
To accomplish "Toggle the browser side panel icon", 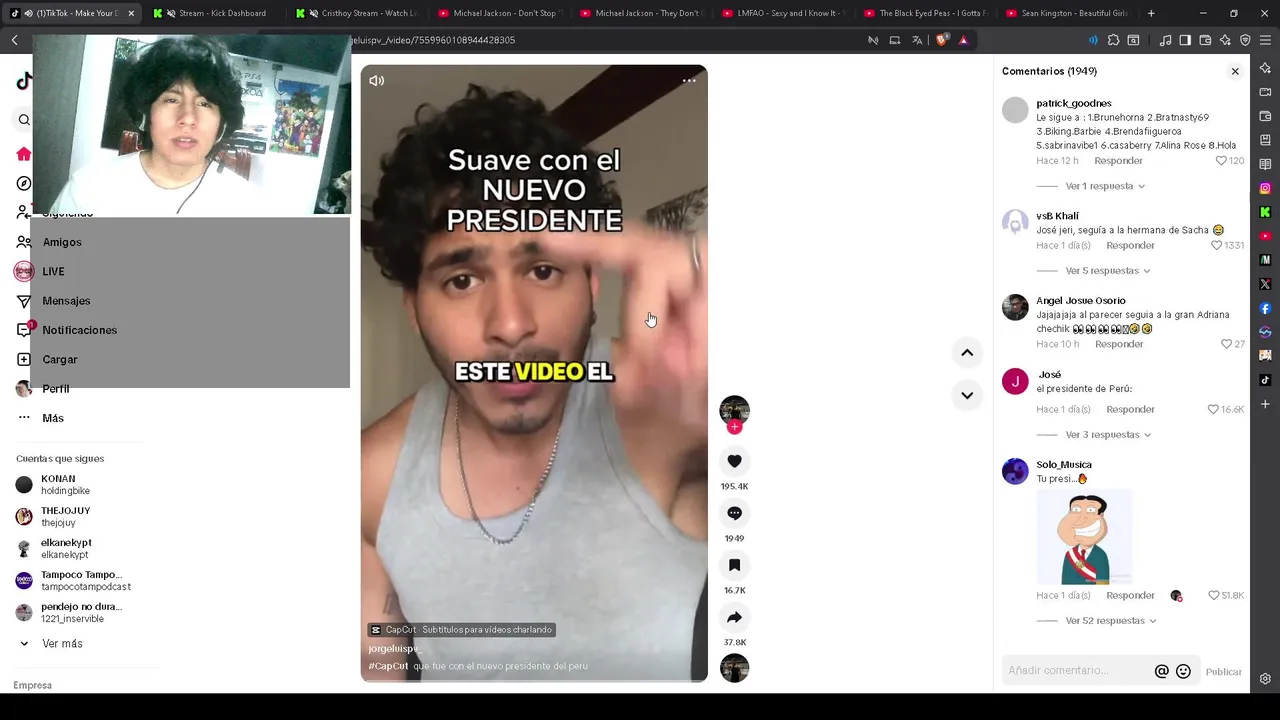I will coord(1185,40).
